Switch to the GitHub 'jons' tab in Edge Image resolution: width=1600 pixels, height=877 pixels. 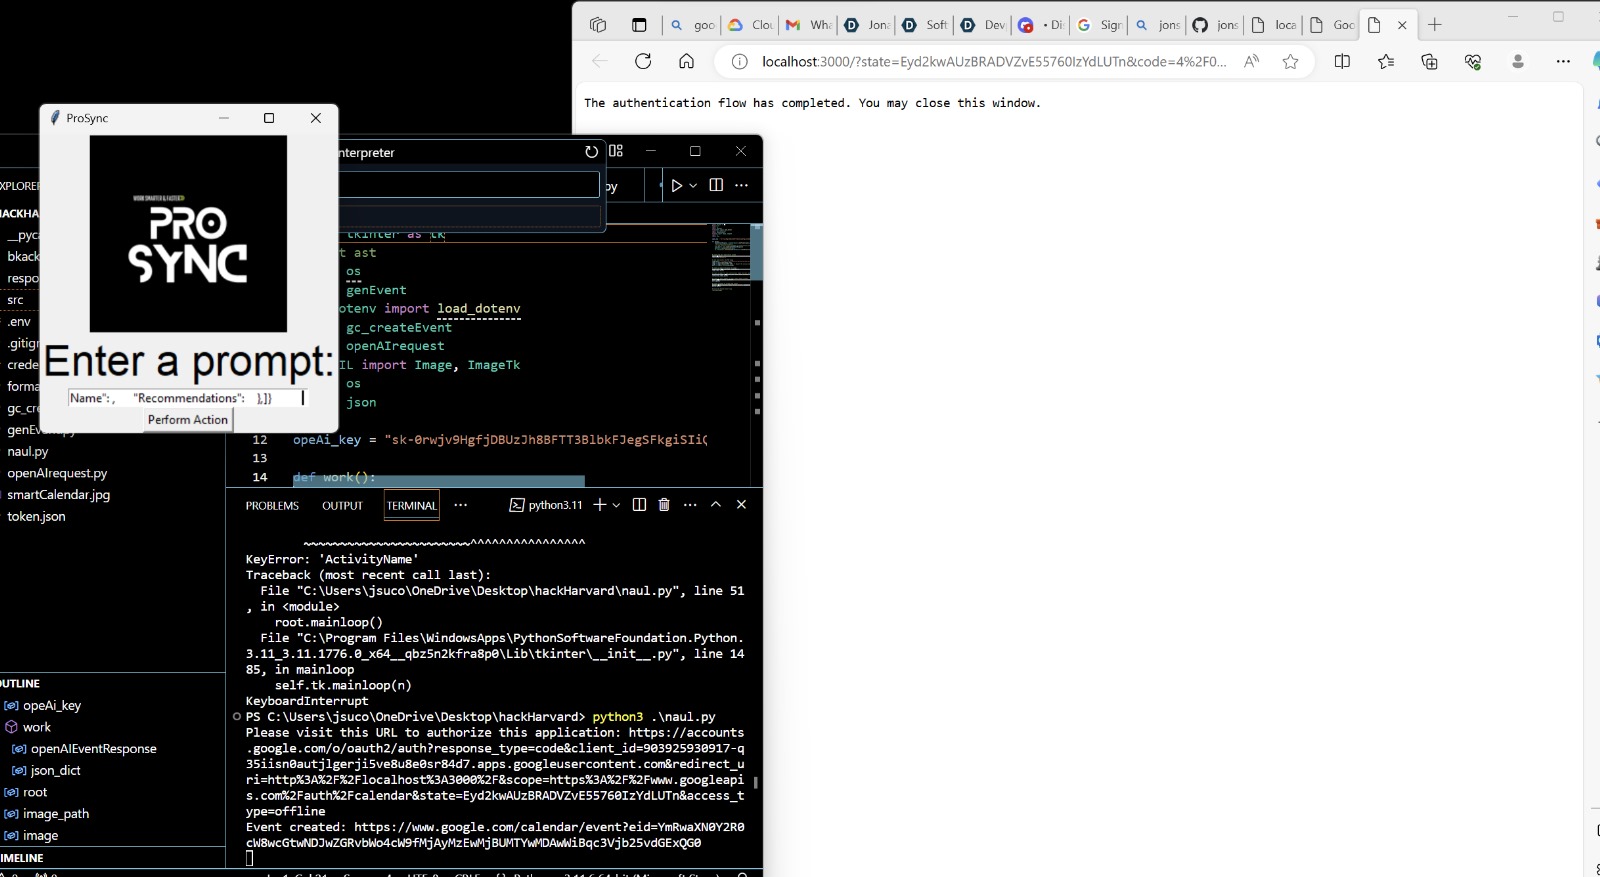pos(1214,25)
